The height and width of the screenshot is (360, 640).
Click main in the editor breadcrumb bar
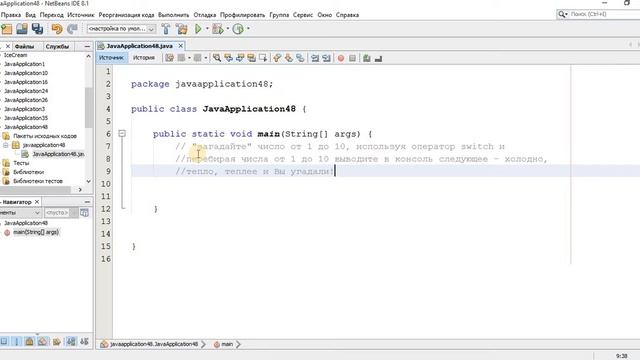tap(227, 344)
